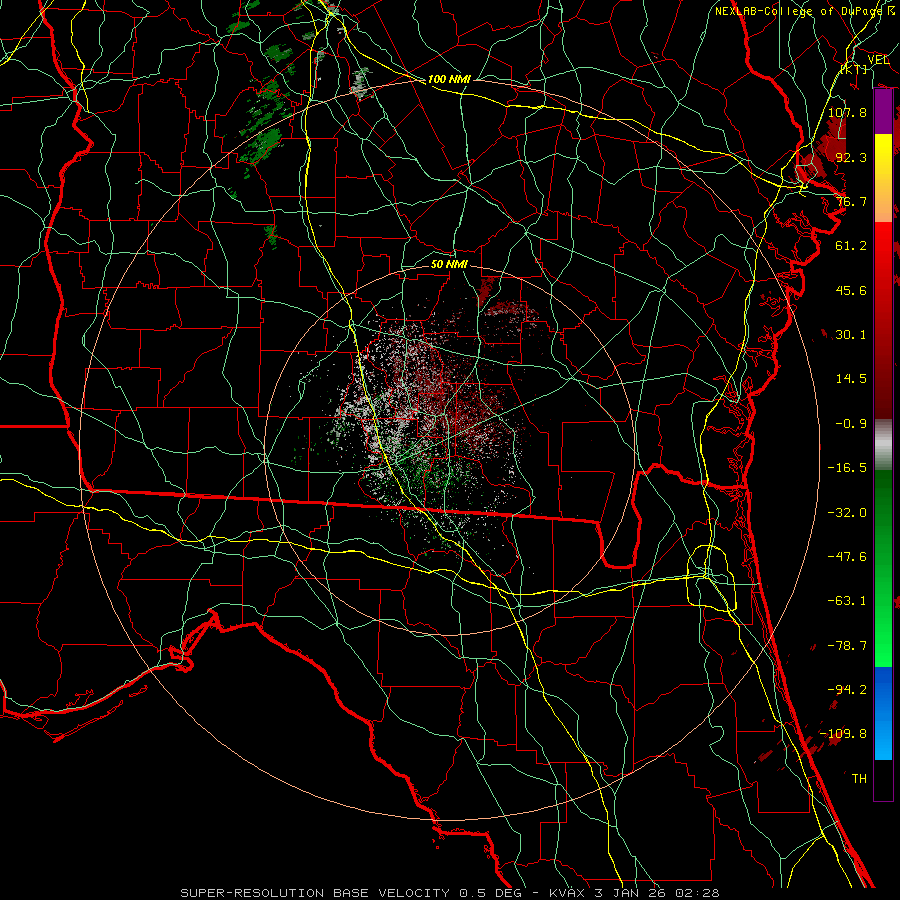The height and width of the screenshot is (900, 900).
Task: Click the -32.0 value on velocity scale
Action: click(x=847, y=513)
